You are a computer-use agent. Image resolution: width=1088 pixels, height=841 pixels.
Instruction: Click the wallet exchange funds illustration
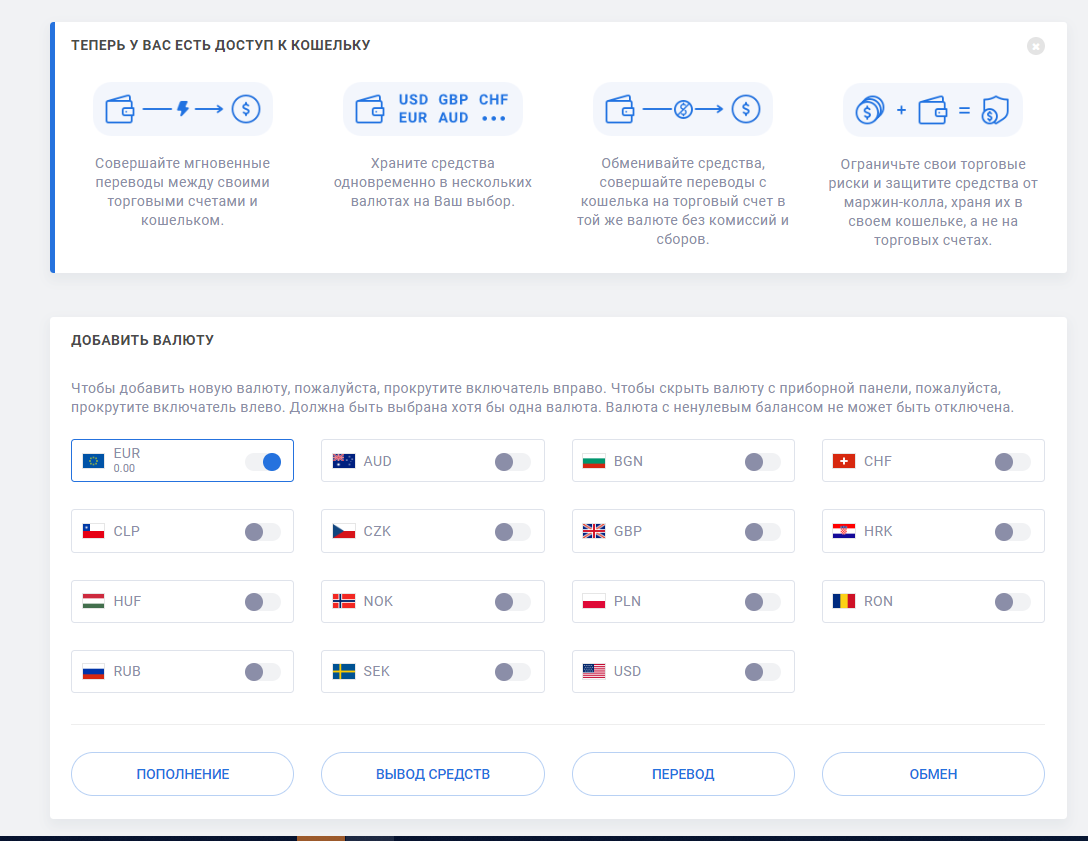[x=683, y=109]
